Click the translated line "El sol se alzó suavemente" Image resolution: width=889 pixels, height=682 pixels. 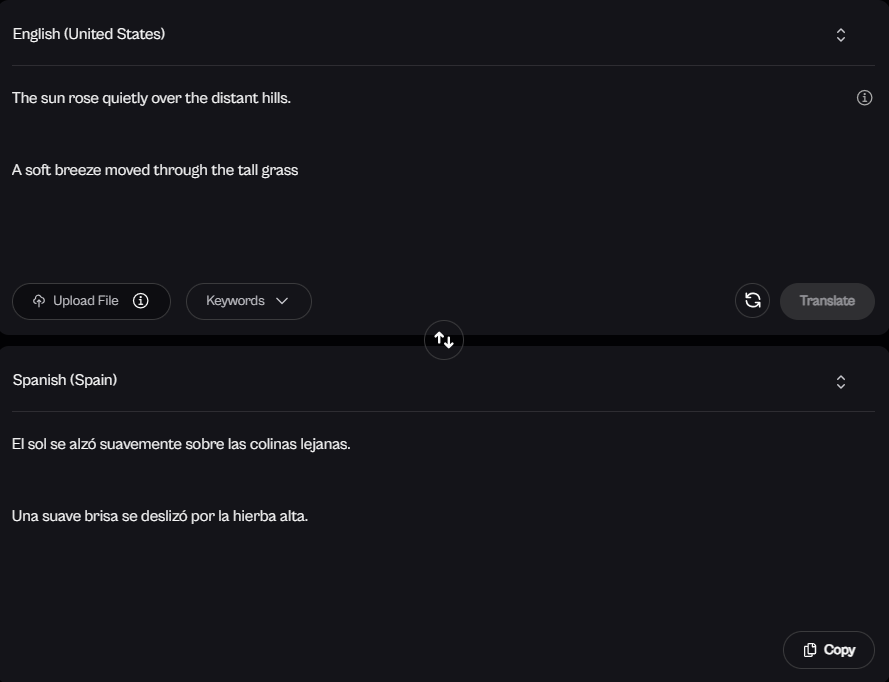coord(181,444)
